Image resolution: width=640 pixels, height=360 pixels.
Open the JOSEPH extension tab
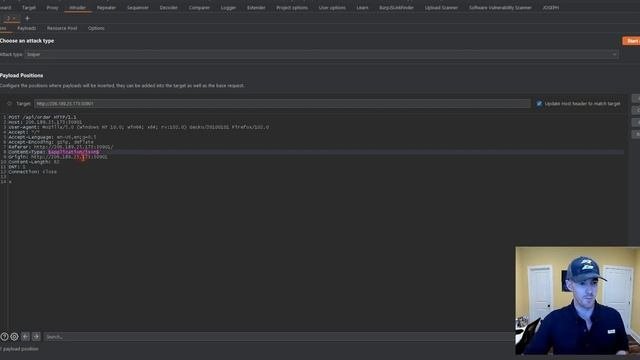click(x=551, y=7)
